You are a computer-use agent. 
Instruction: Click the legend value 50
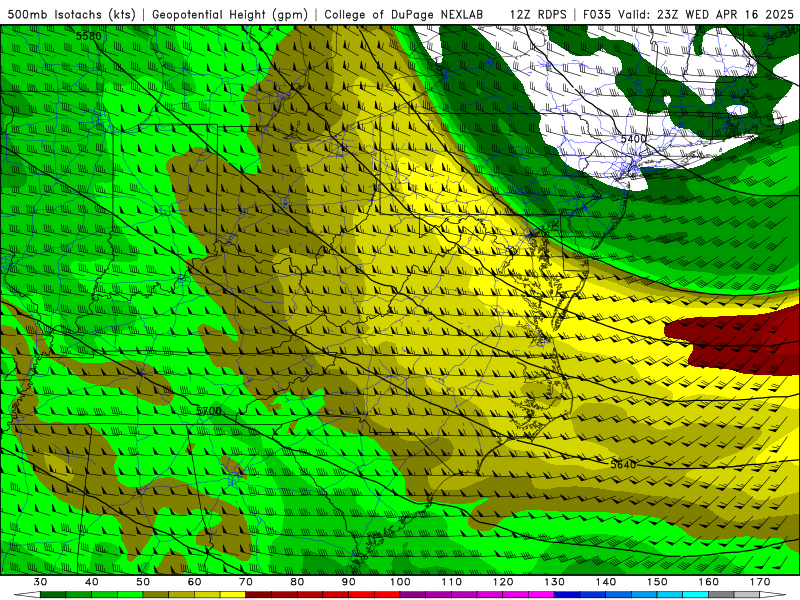[x=143, y=582]
